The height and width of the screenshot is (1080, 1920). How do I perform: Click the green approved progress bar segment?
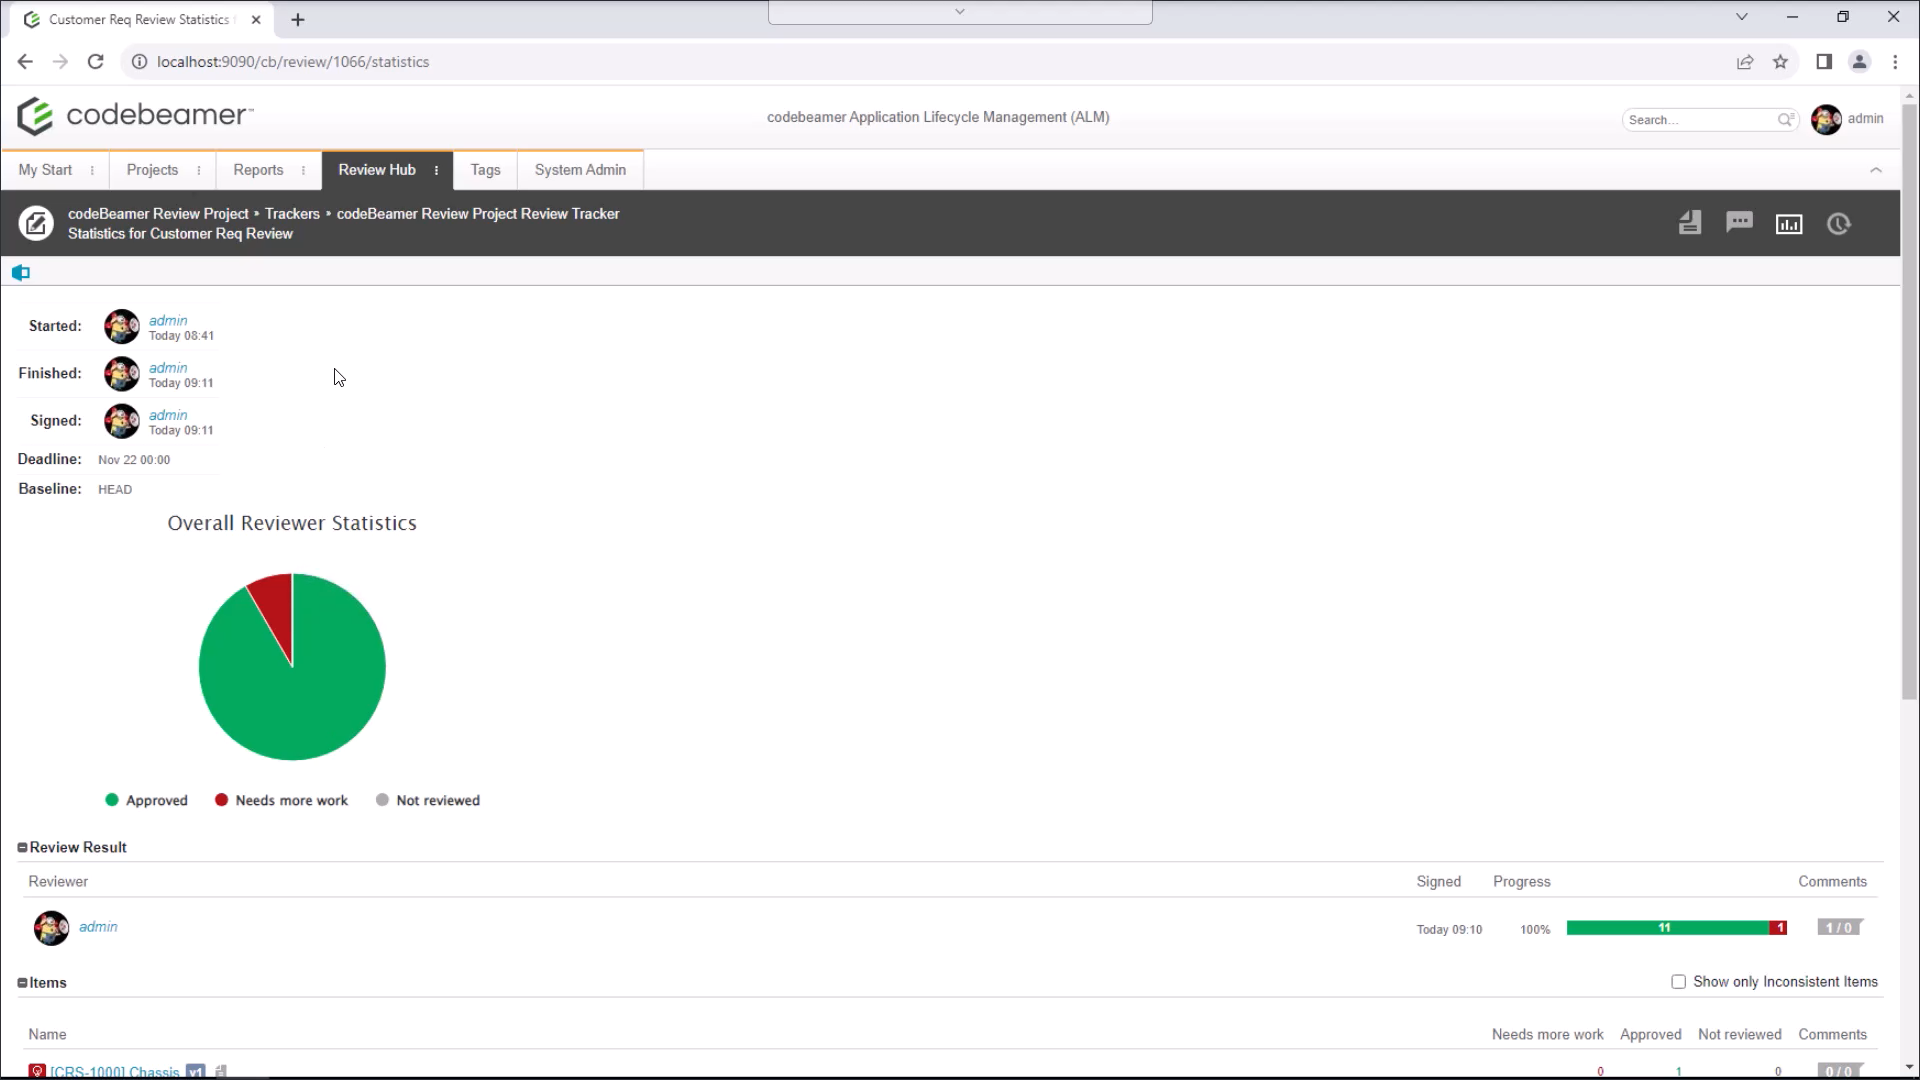[x=1667, y=928]
